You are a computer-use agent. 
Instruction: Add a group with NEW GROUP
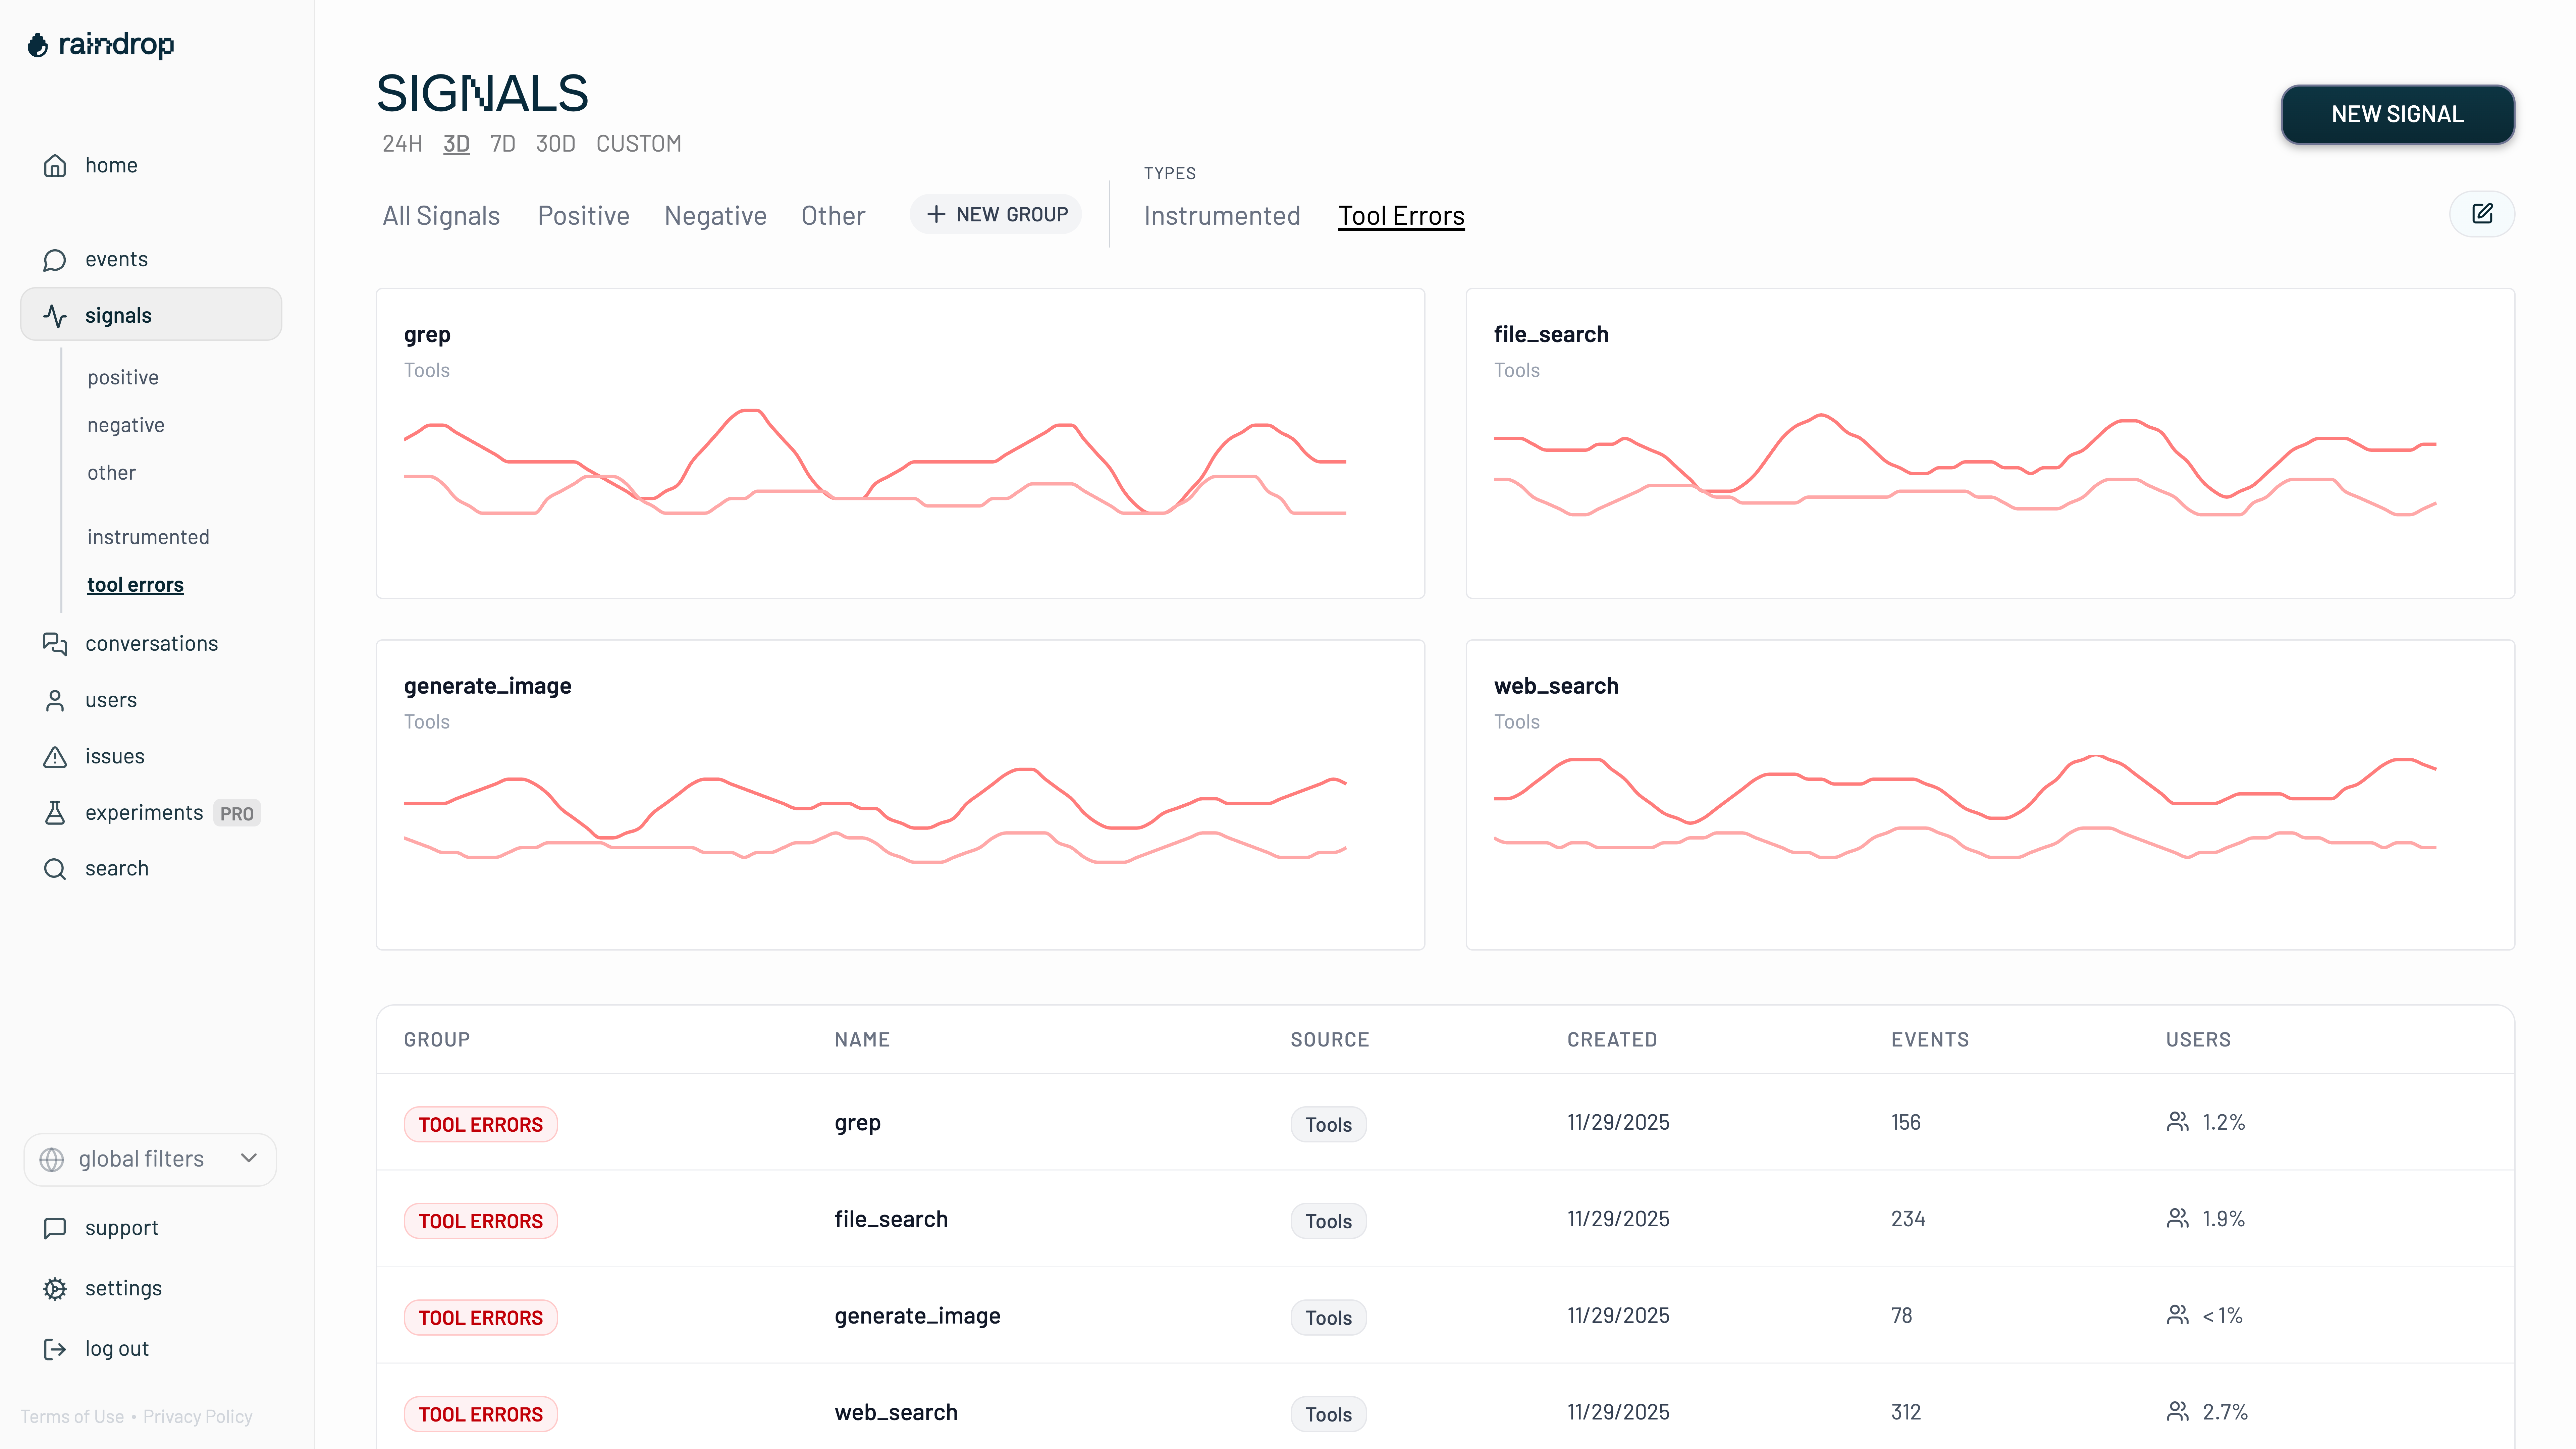point(996,214)
